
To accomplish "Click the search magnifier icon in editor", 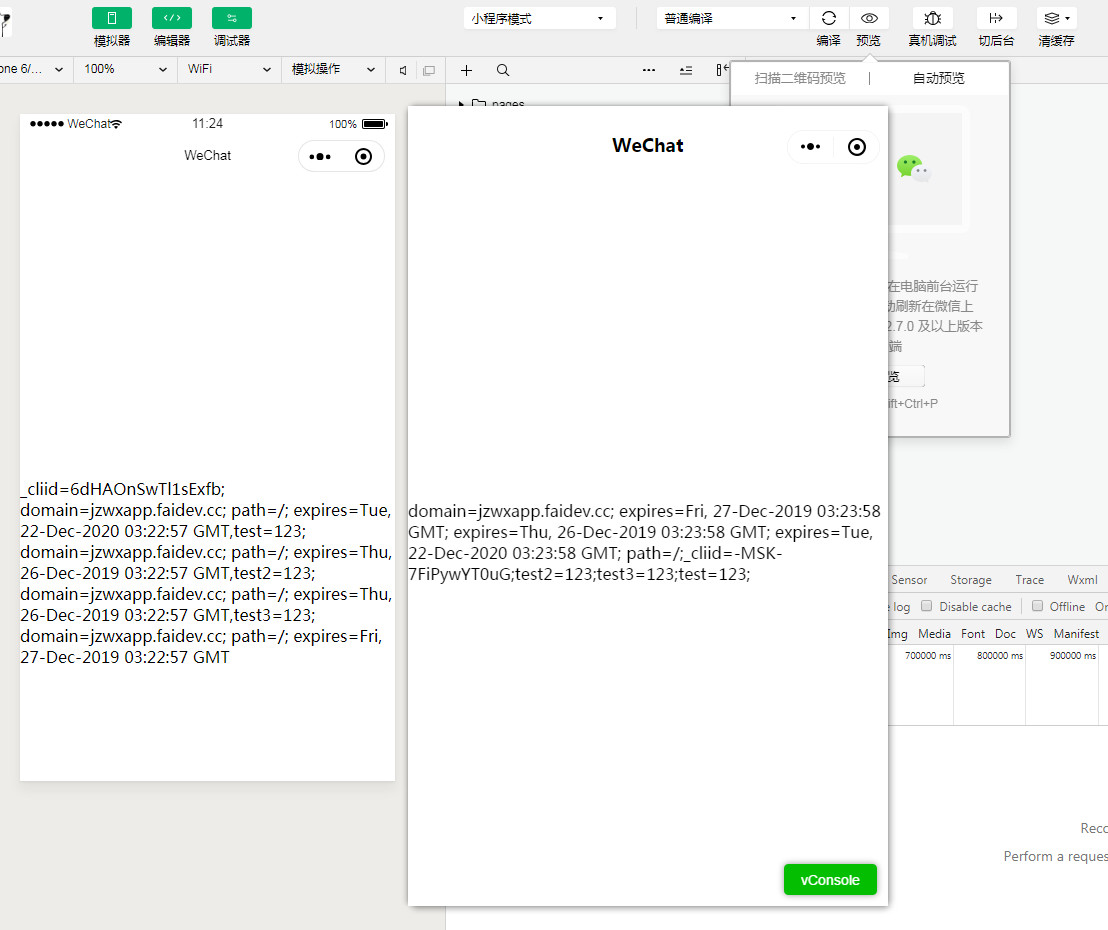I will coord(502,70).
